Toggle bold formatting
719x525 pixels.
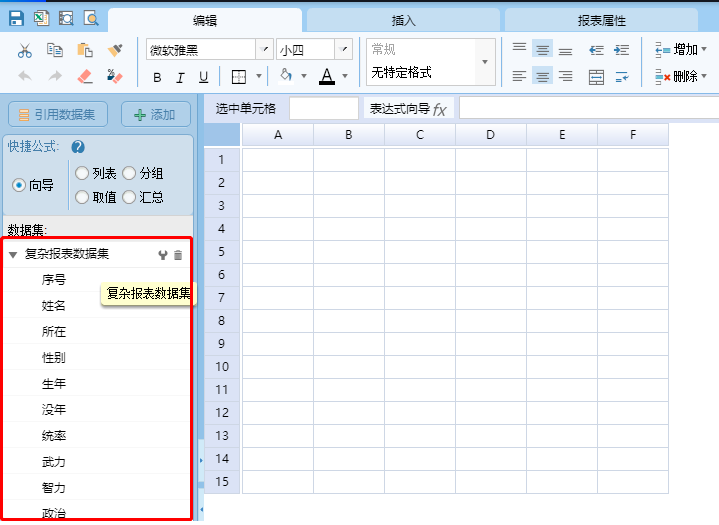157,77
